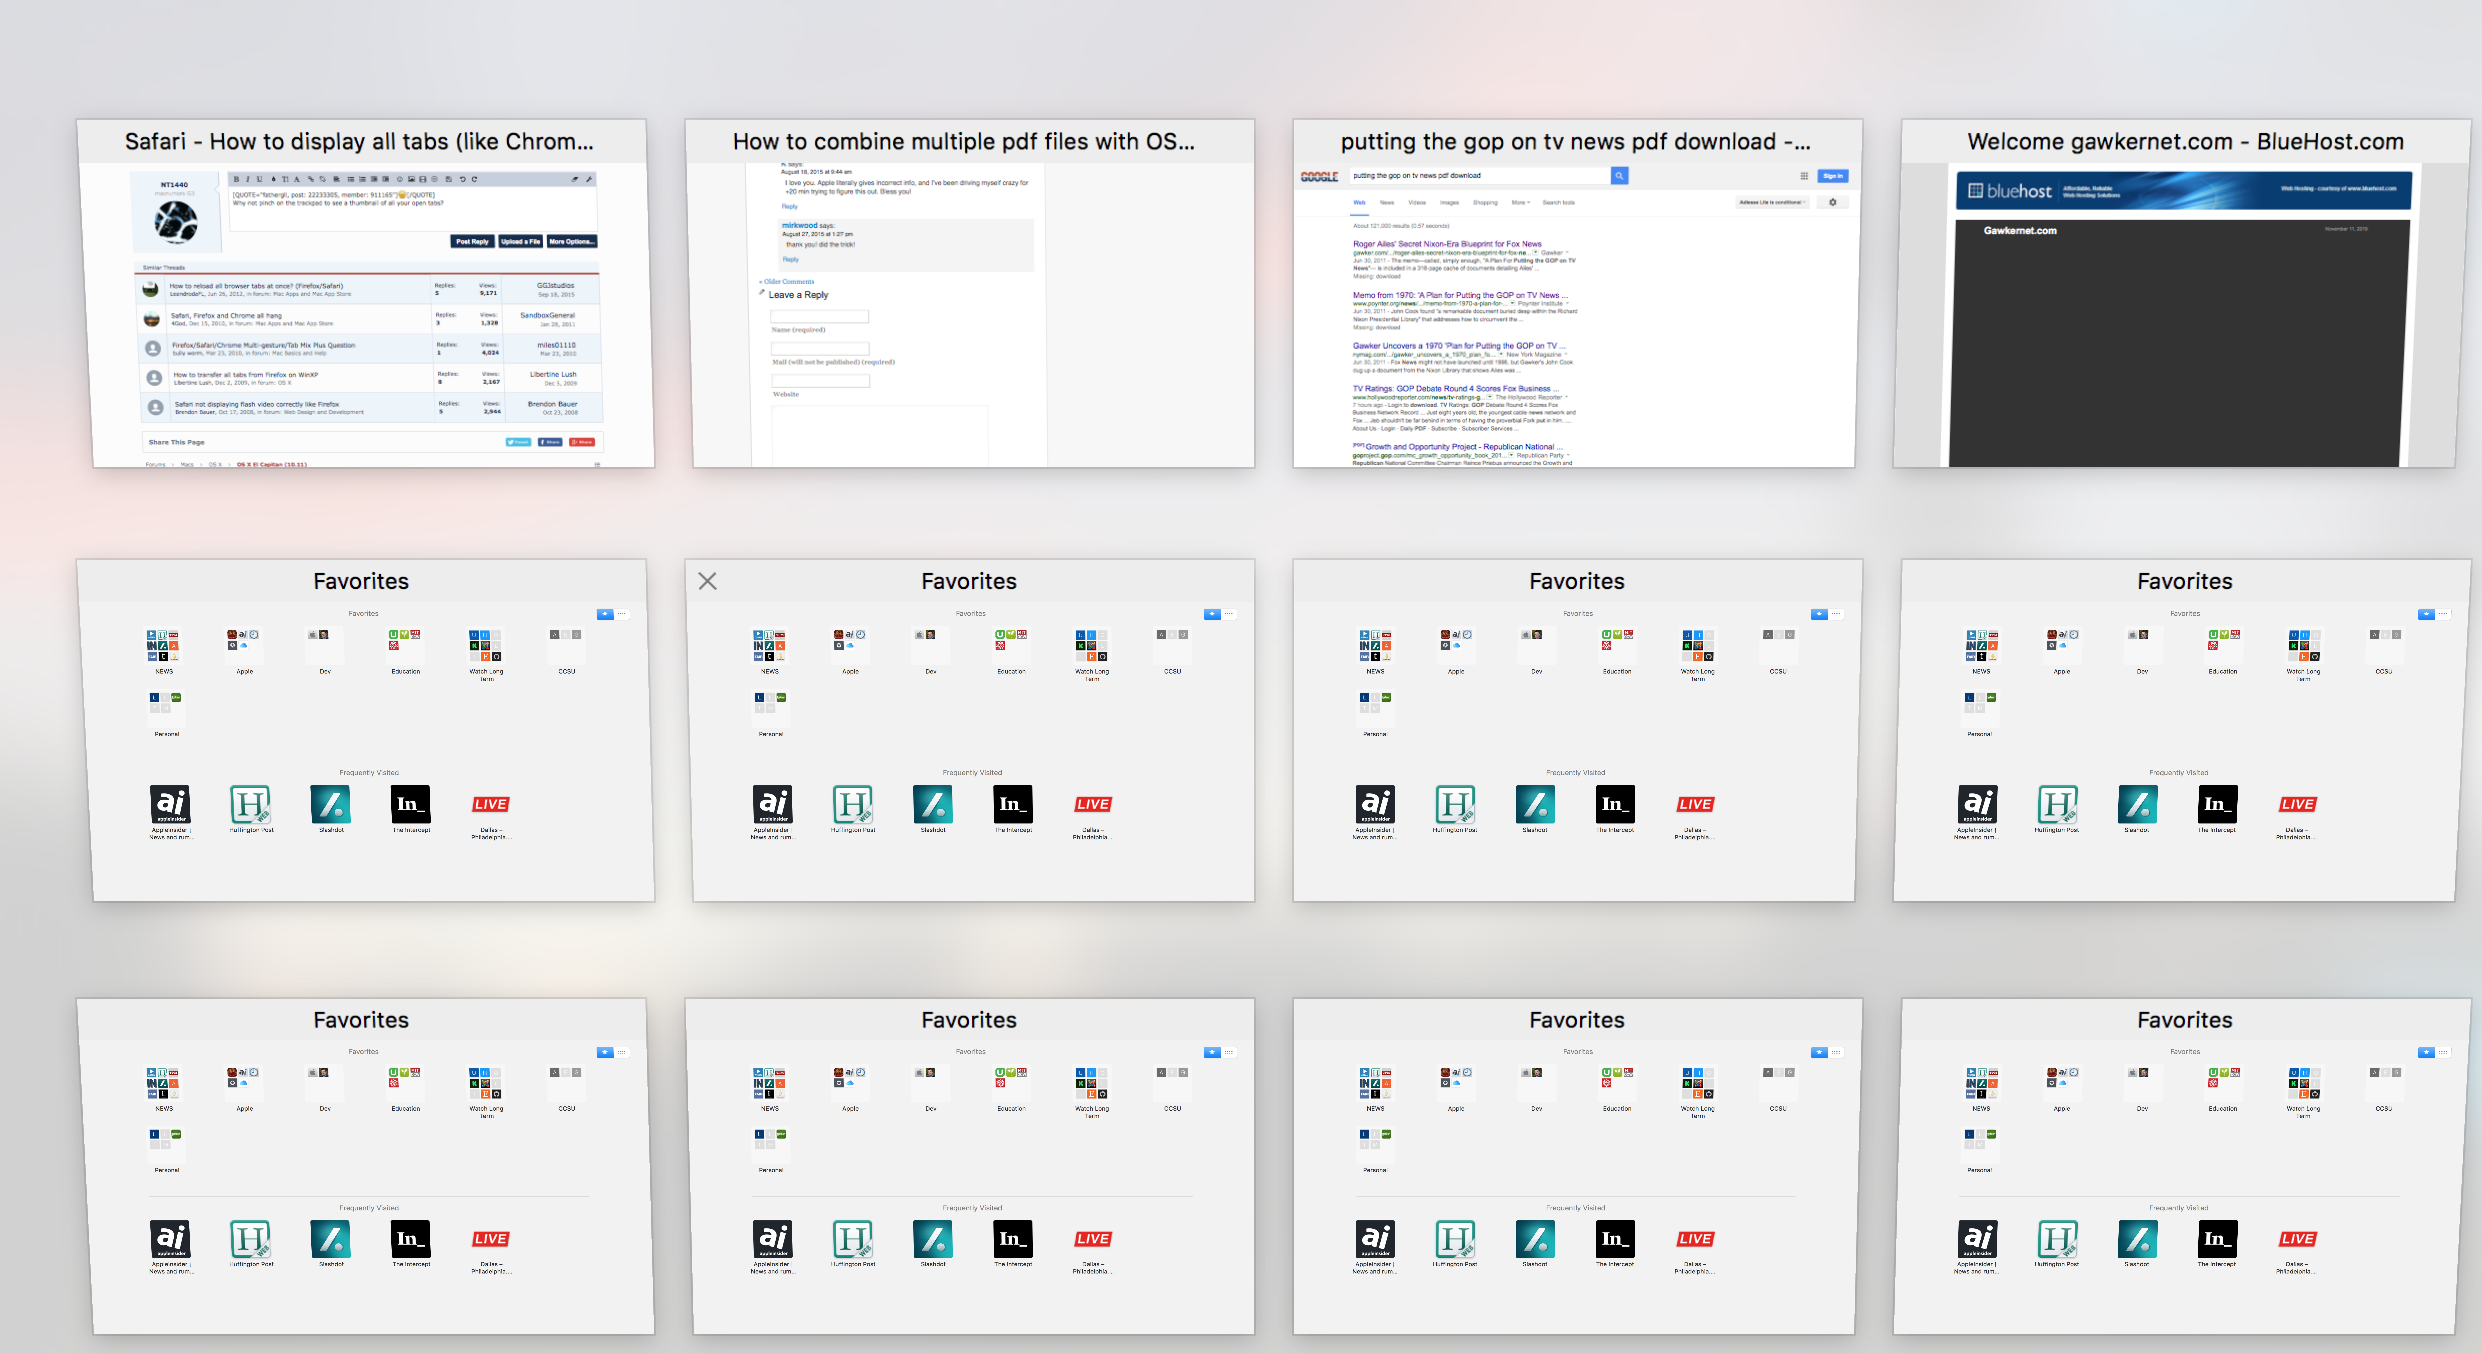Viewport: 2482px width, 1354px height.
Task: Click the Huffington Post icon in the Favorites tab showing the X
Action: [x=852, y=804]
